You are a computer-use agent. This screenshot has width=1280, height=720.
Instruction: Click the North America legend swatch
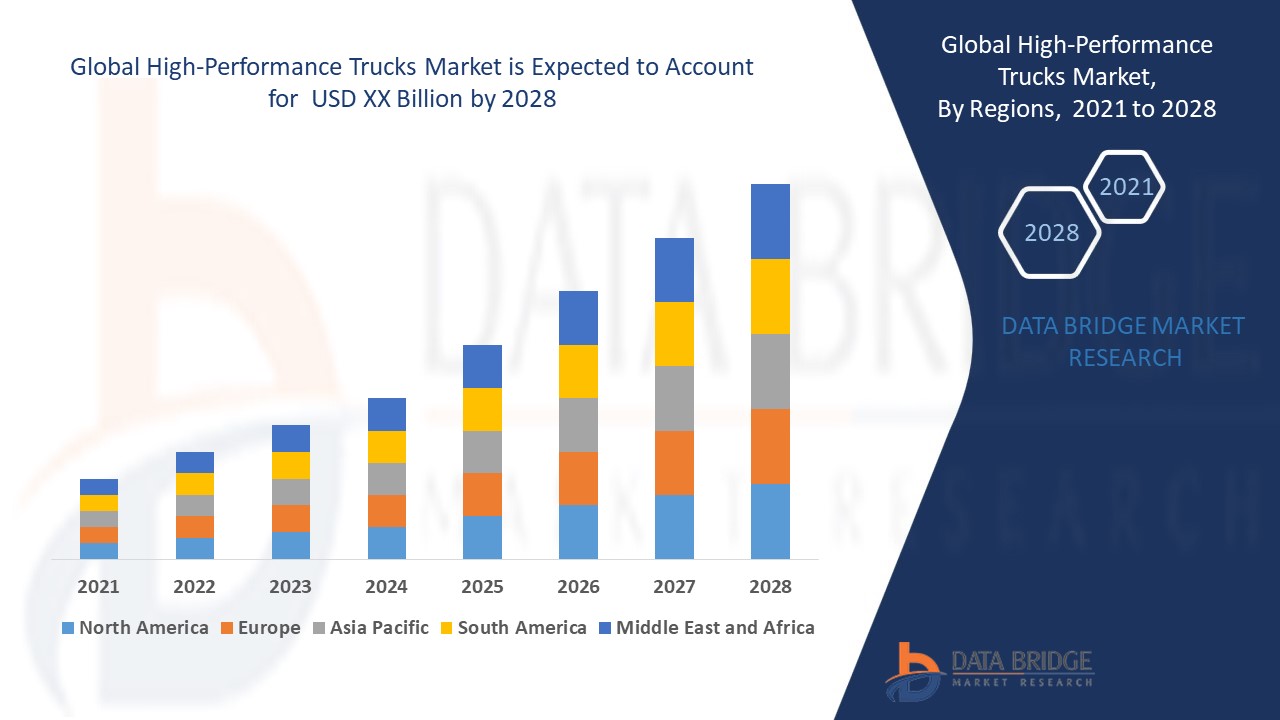[68, 628]
